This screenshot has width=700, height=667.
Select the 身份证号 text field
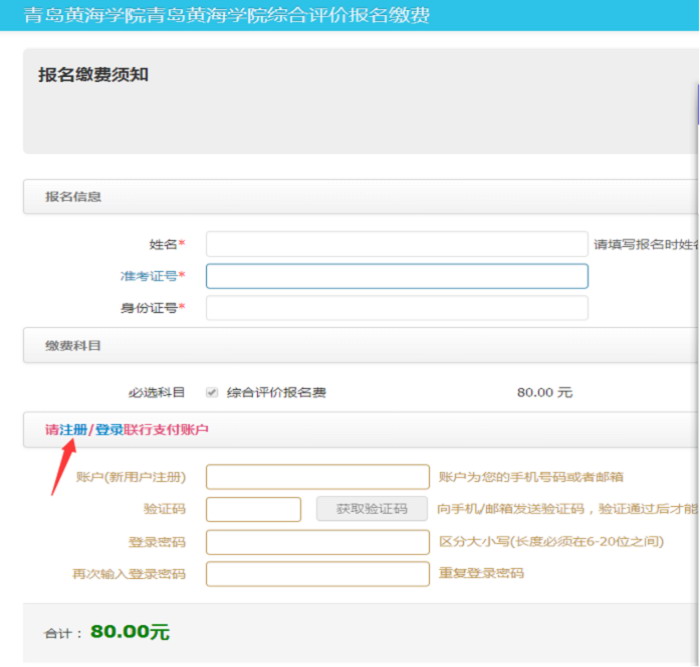tap(396, 308)
